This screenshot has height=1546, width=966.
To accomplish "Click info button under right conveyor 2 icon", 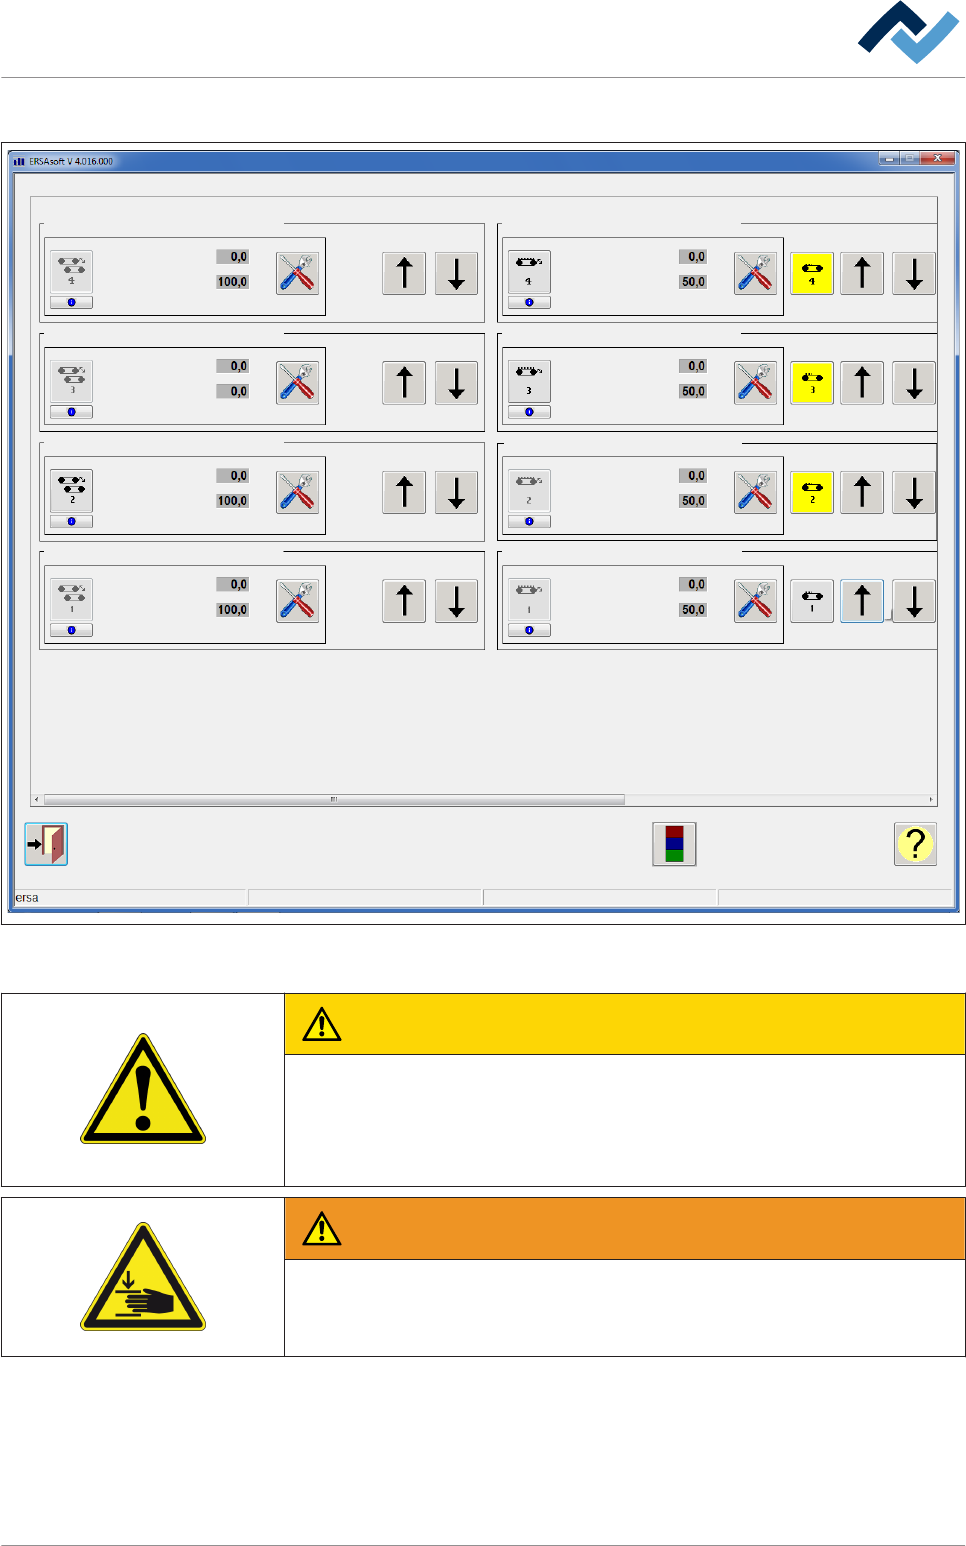I will [529, 521].
